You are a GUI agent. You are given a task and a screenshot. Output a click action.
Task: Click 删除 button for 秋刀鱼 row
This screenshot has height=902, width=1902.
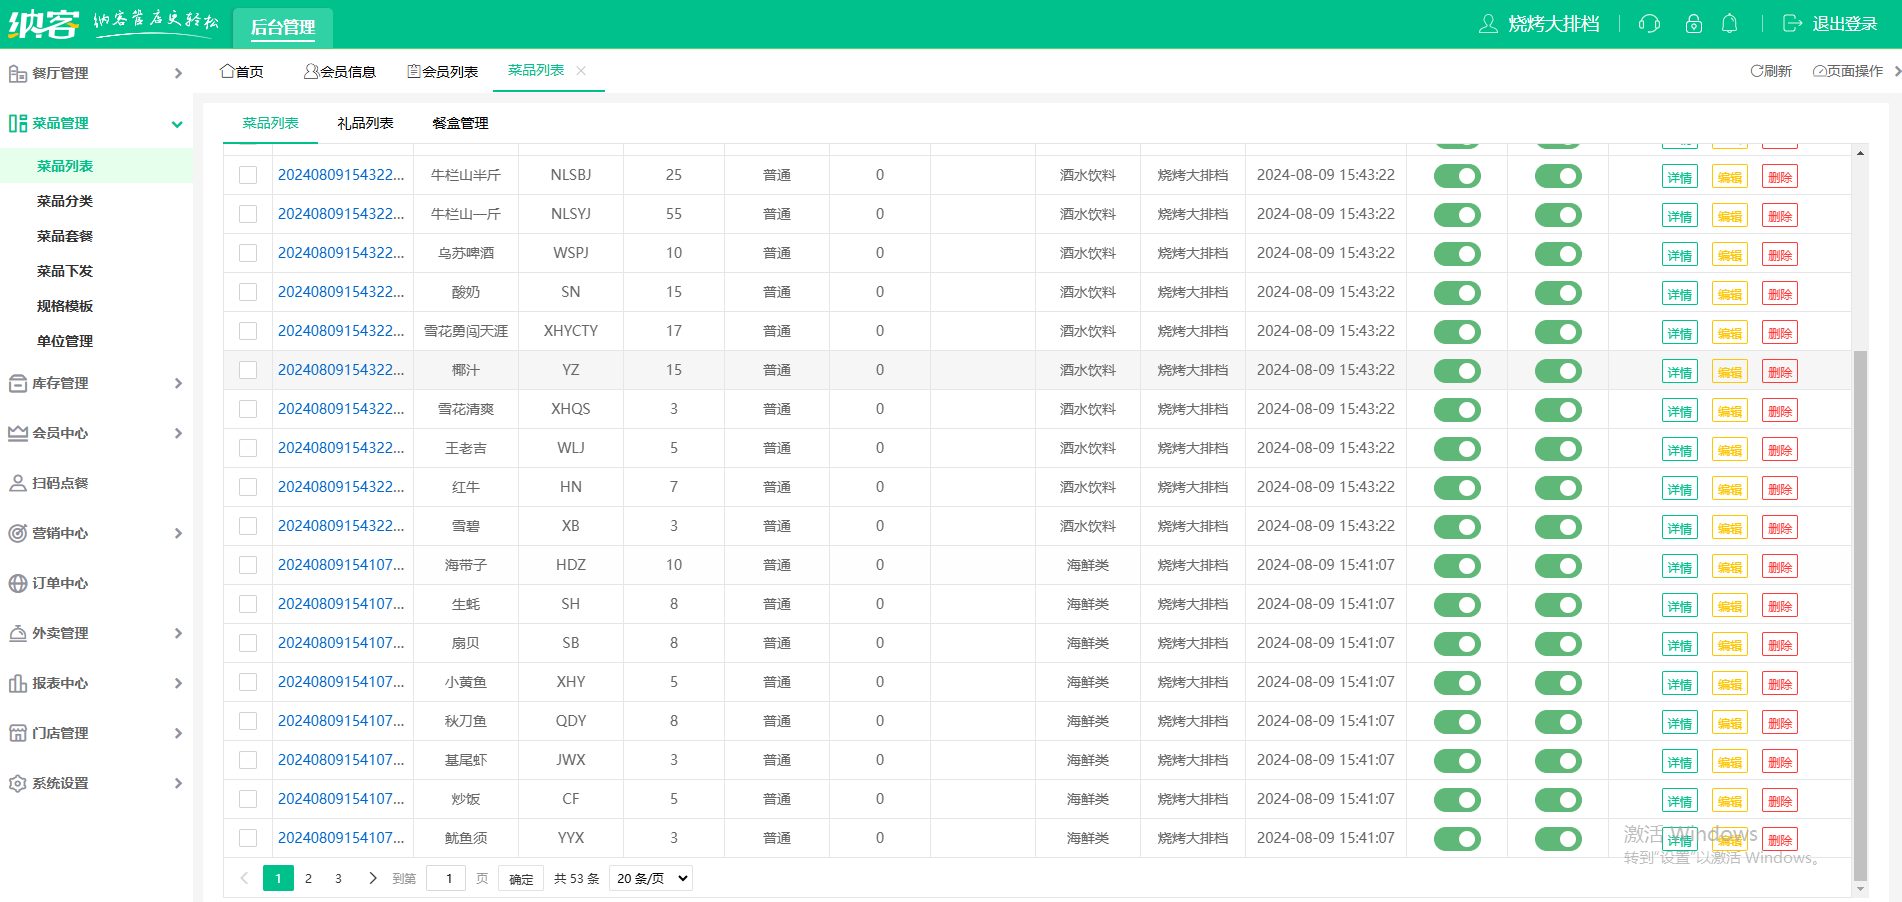(x=1779, y=723)
